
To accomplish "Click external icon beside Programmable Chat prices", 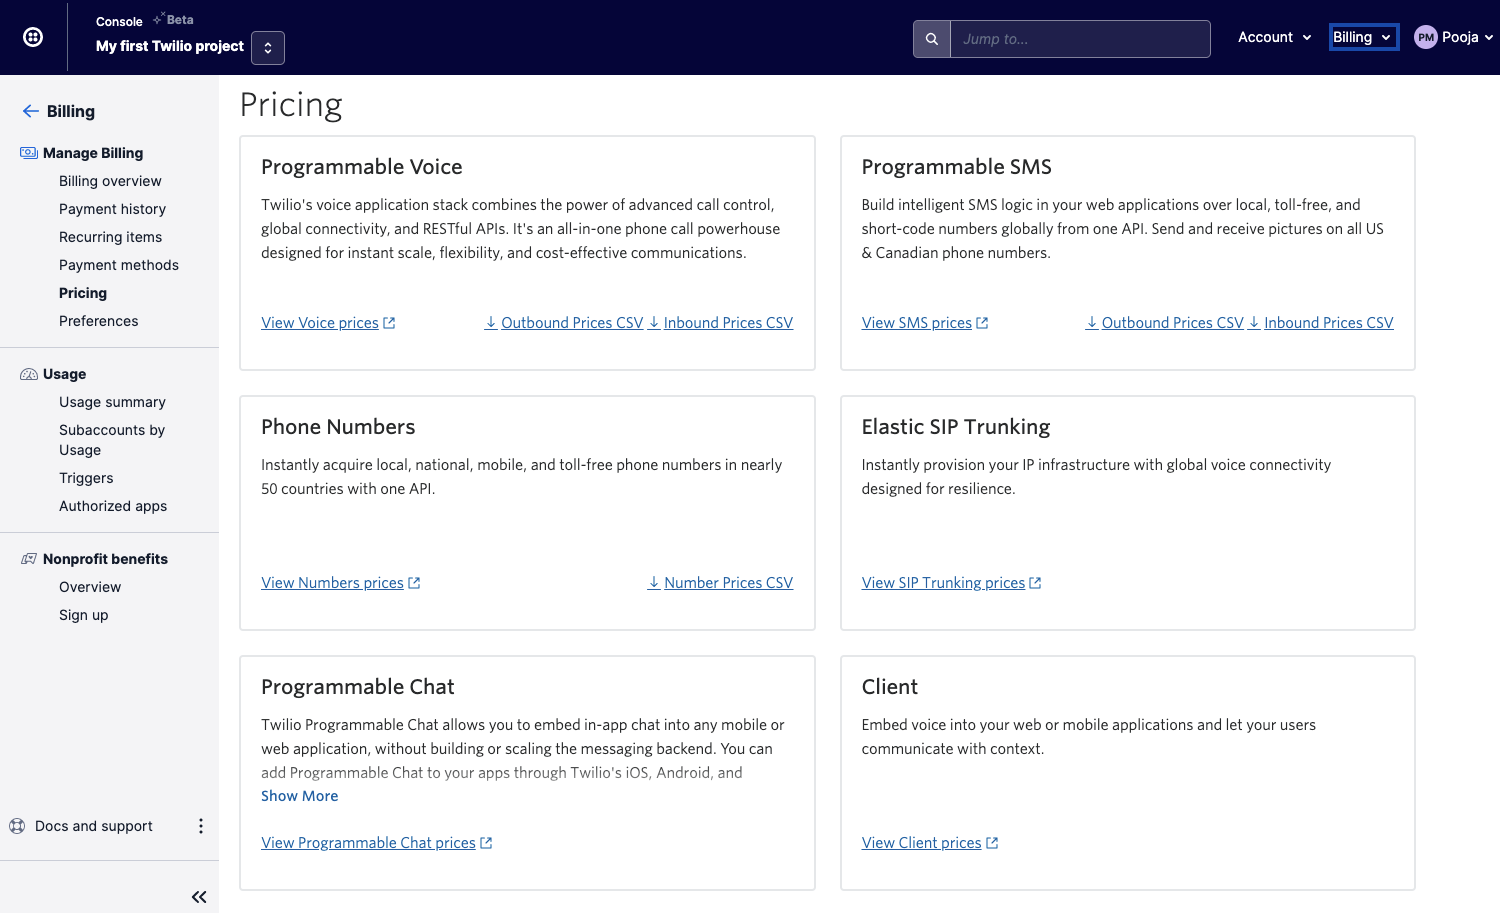I will [x=487, y=843].
